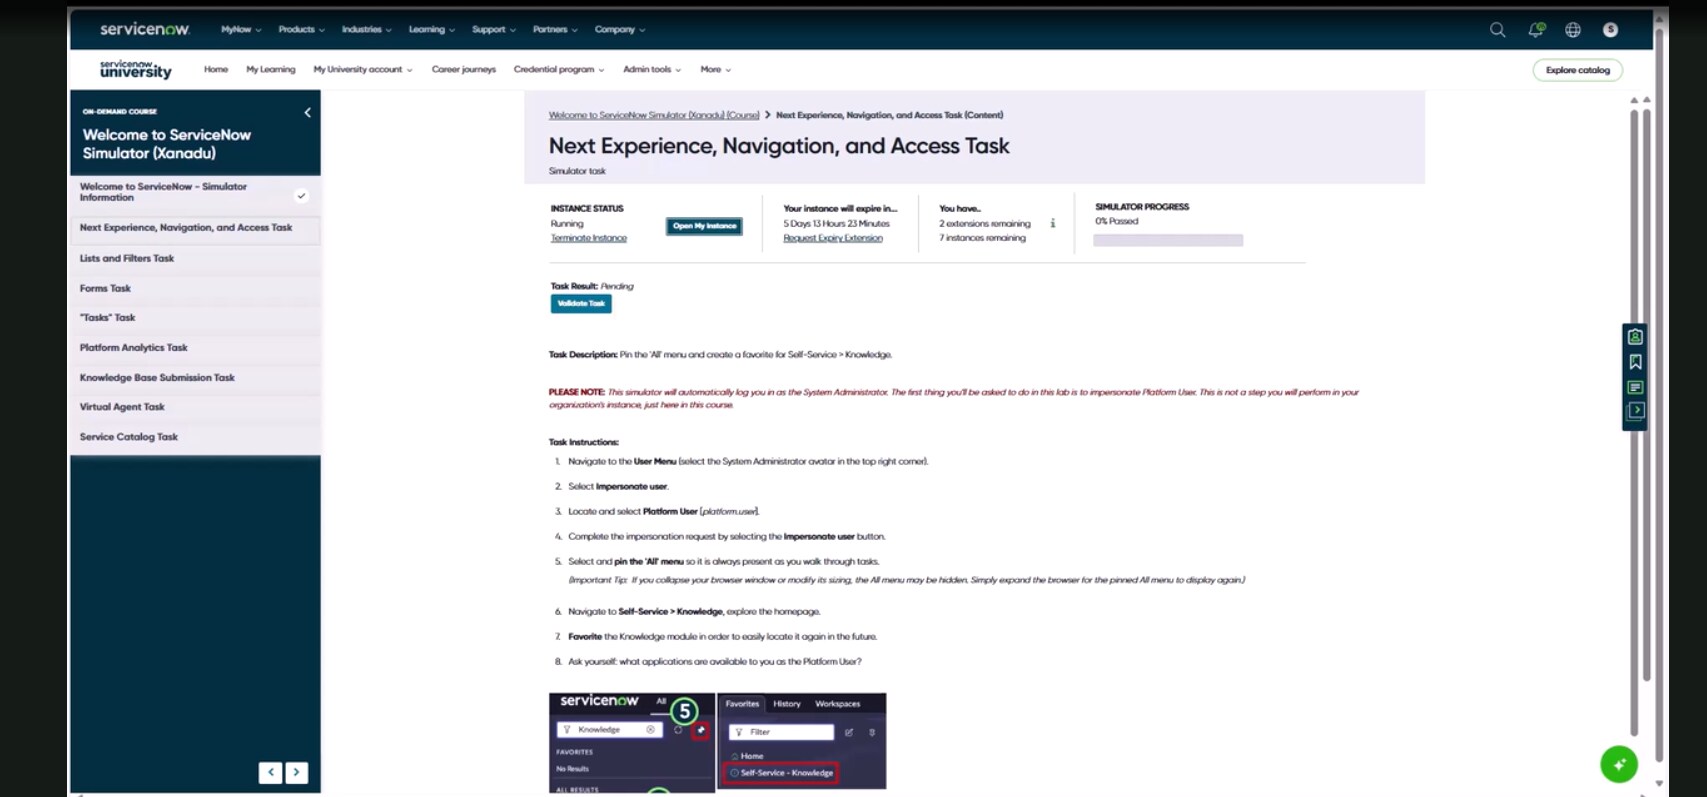The width and height of the screenshot is (1707, 797).
Task: Open the globe language selector
Action: click(1573, 30)
